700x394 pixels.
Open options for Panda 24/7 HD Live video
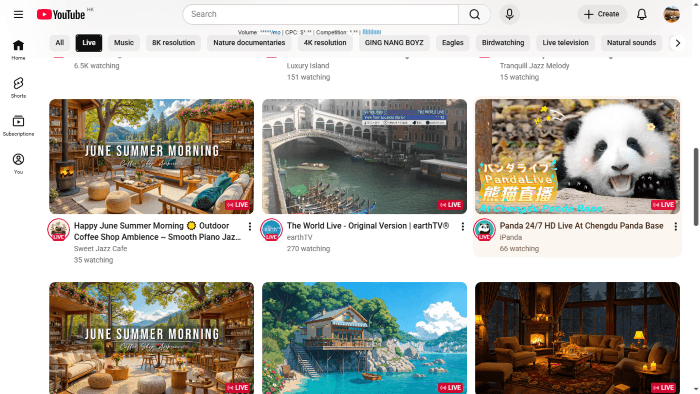676,227
